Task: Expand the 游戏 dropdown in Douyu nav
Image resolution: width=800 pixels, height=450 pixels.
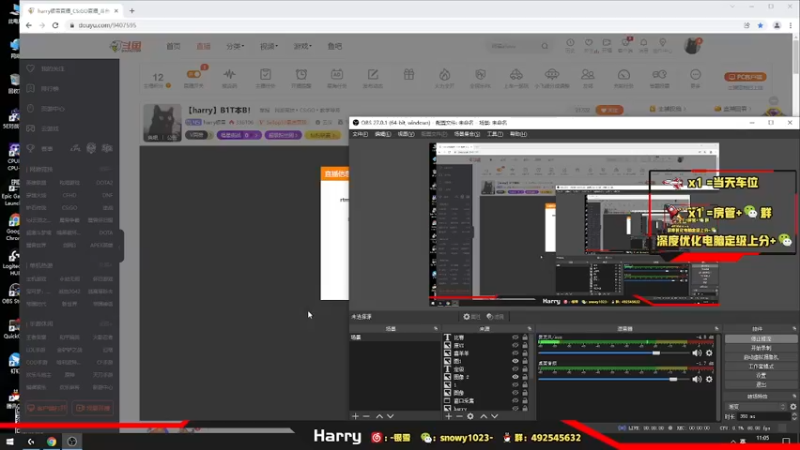Action: coord(303,46)
